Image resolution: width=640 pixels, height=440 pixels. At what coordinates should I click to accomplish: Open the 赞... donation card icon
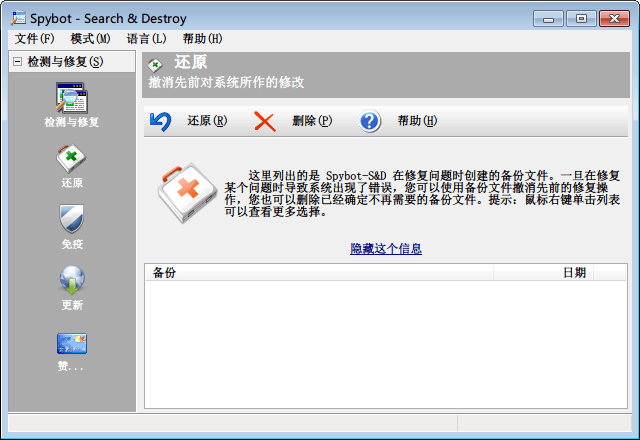click(x=71, y=345)
